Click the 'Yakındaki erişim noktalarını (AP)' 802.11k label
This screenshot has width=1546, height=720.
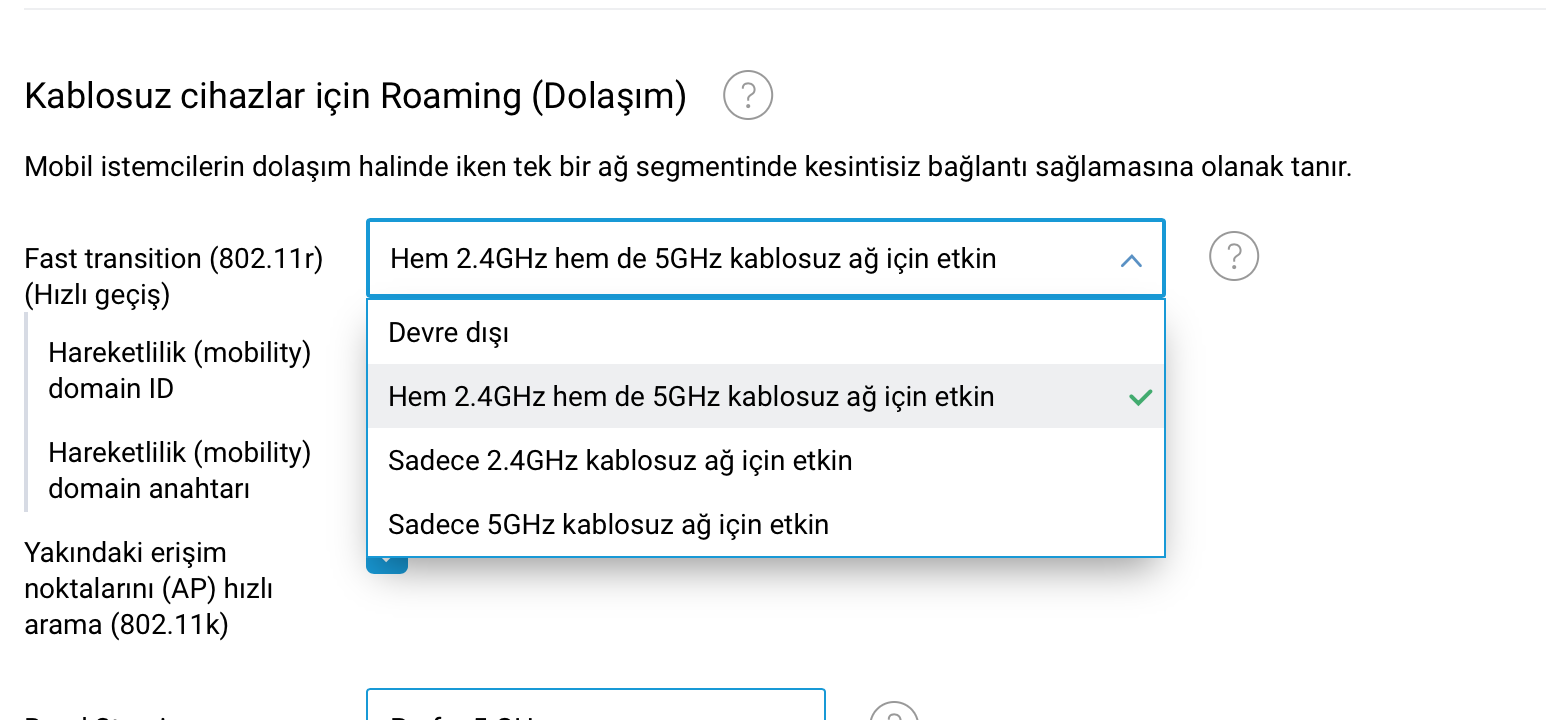[148, 588]
